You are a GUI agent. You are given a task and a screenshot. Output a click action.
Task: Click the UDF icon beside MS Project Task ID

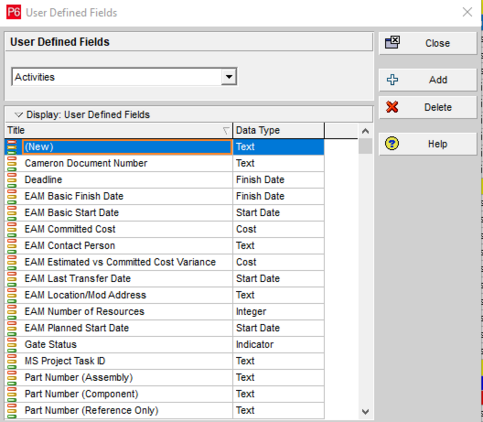[12, 361]
